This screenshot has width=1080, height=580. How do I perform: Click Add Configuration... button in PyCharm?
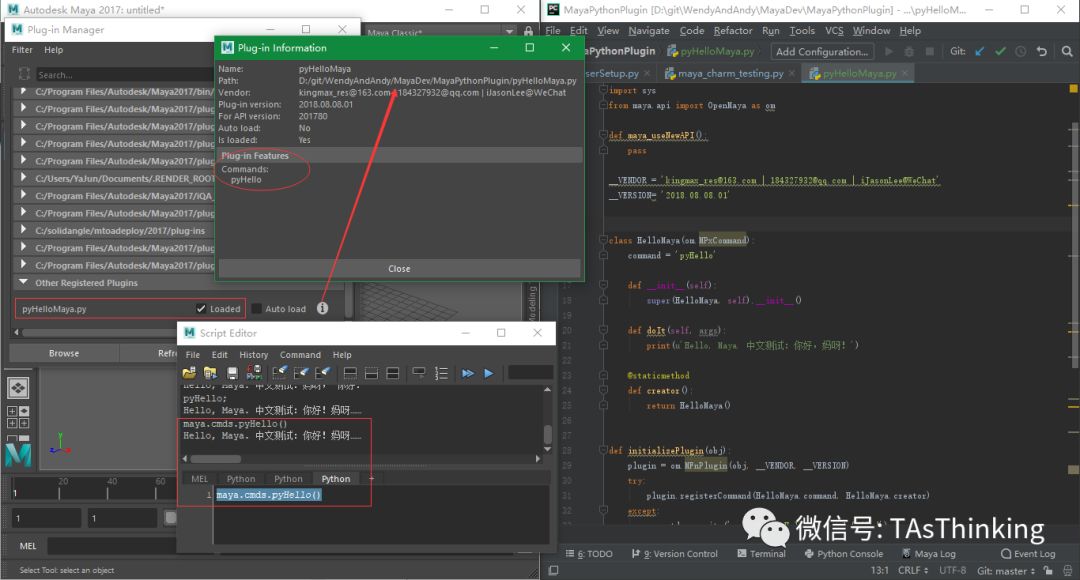(822, 52)
